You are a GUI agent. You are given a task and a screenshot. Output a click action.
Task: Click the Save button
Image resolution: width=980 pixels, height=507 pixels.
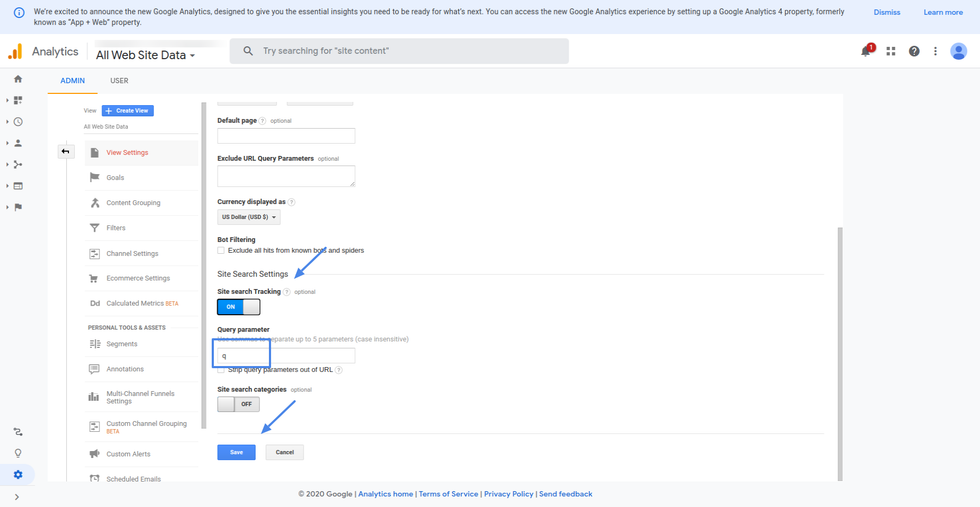tap(236, 452)
